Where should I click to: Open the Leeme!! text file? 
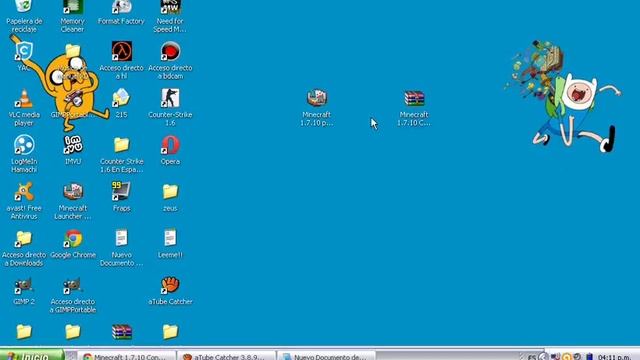[170, 244]
